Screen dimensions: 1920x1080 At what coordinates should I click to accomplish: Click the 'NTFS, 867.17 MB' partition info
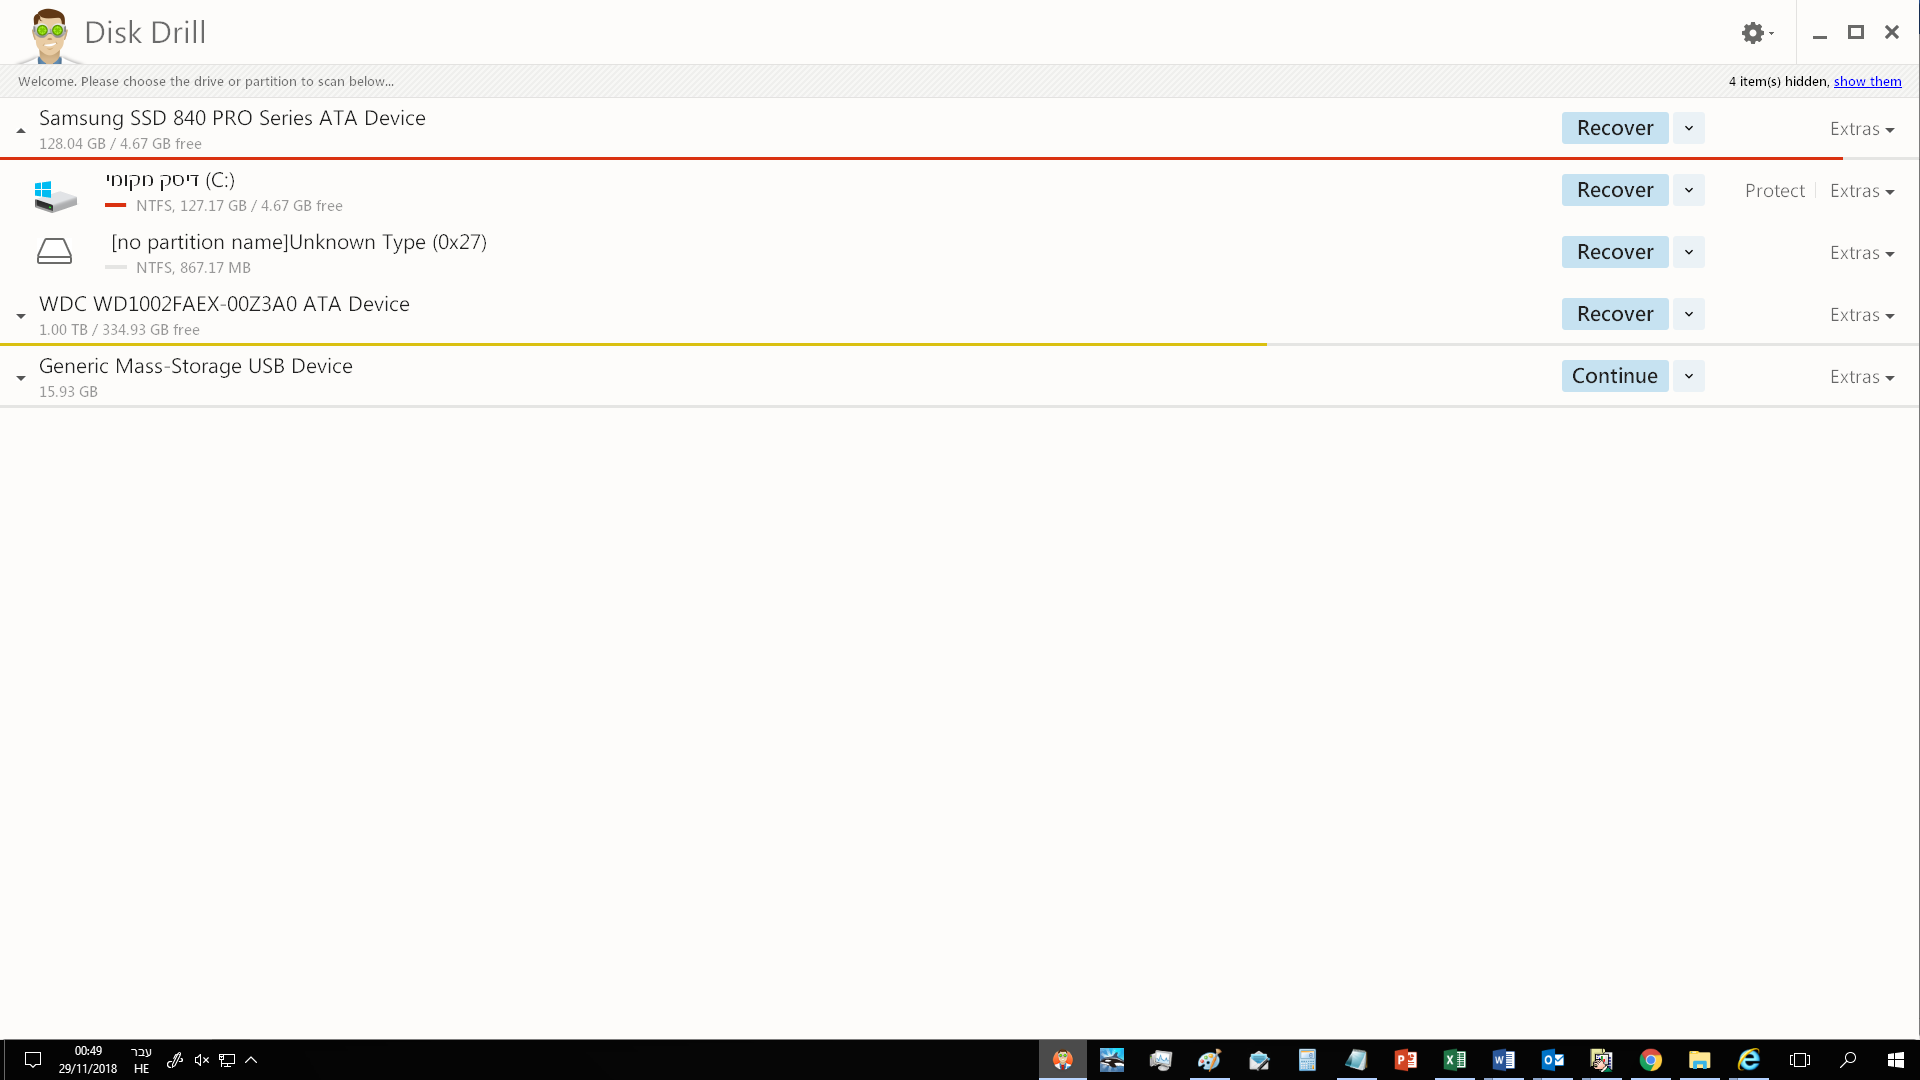pos(193,268)
